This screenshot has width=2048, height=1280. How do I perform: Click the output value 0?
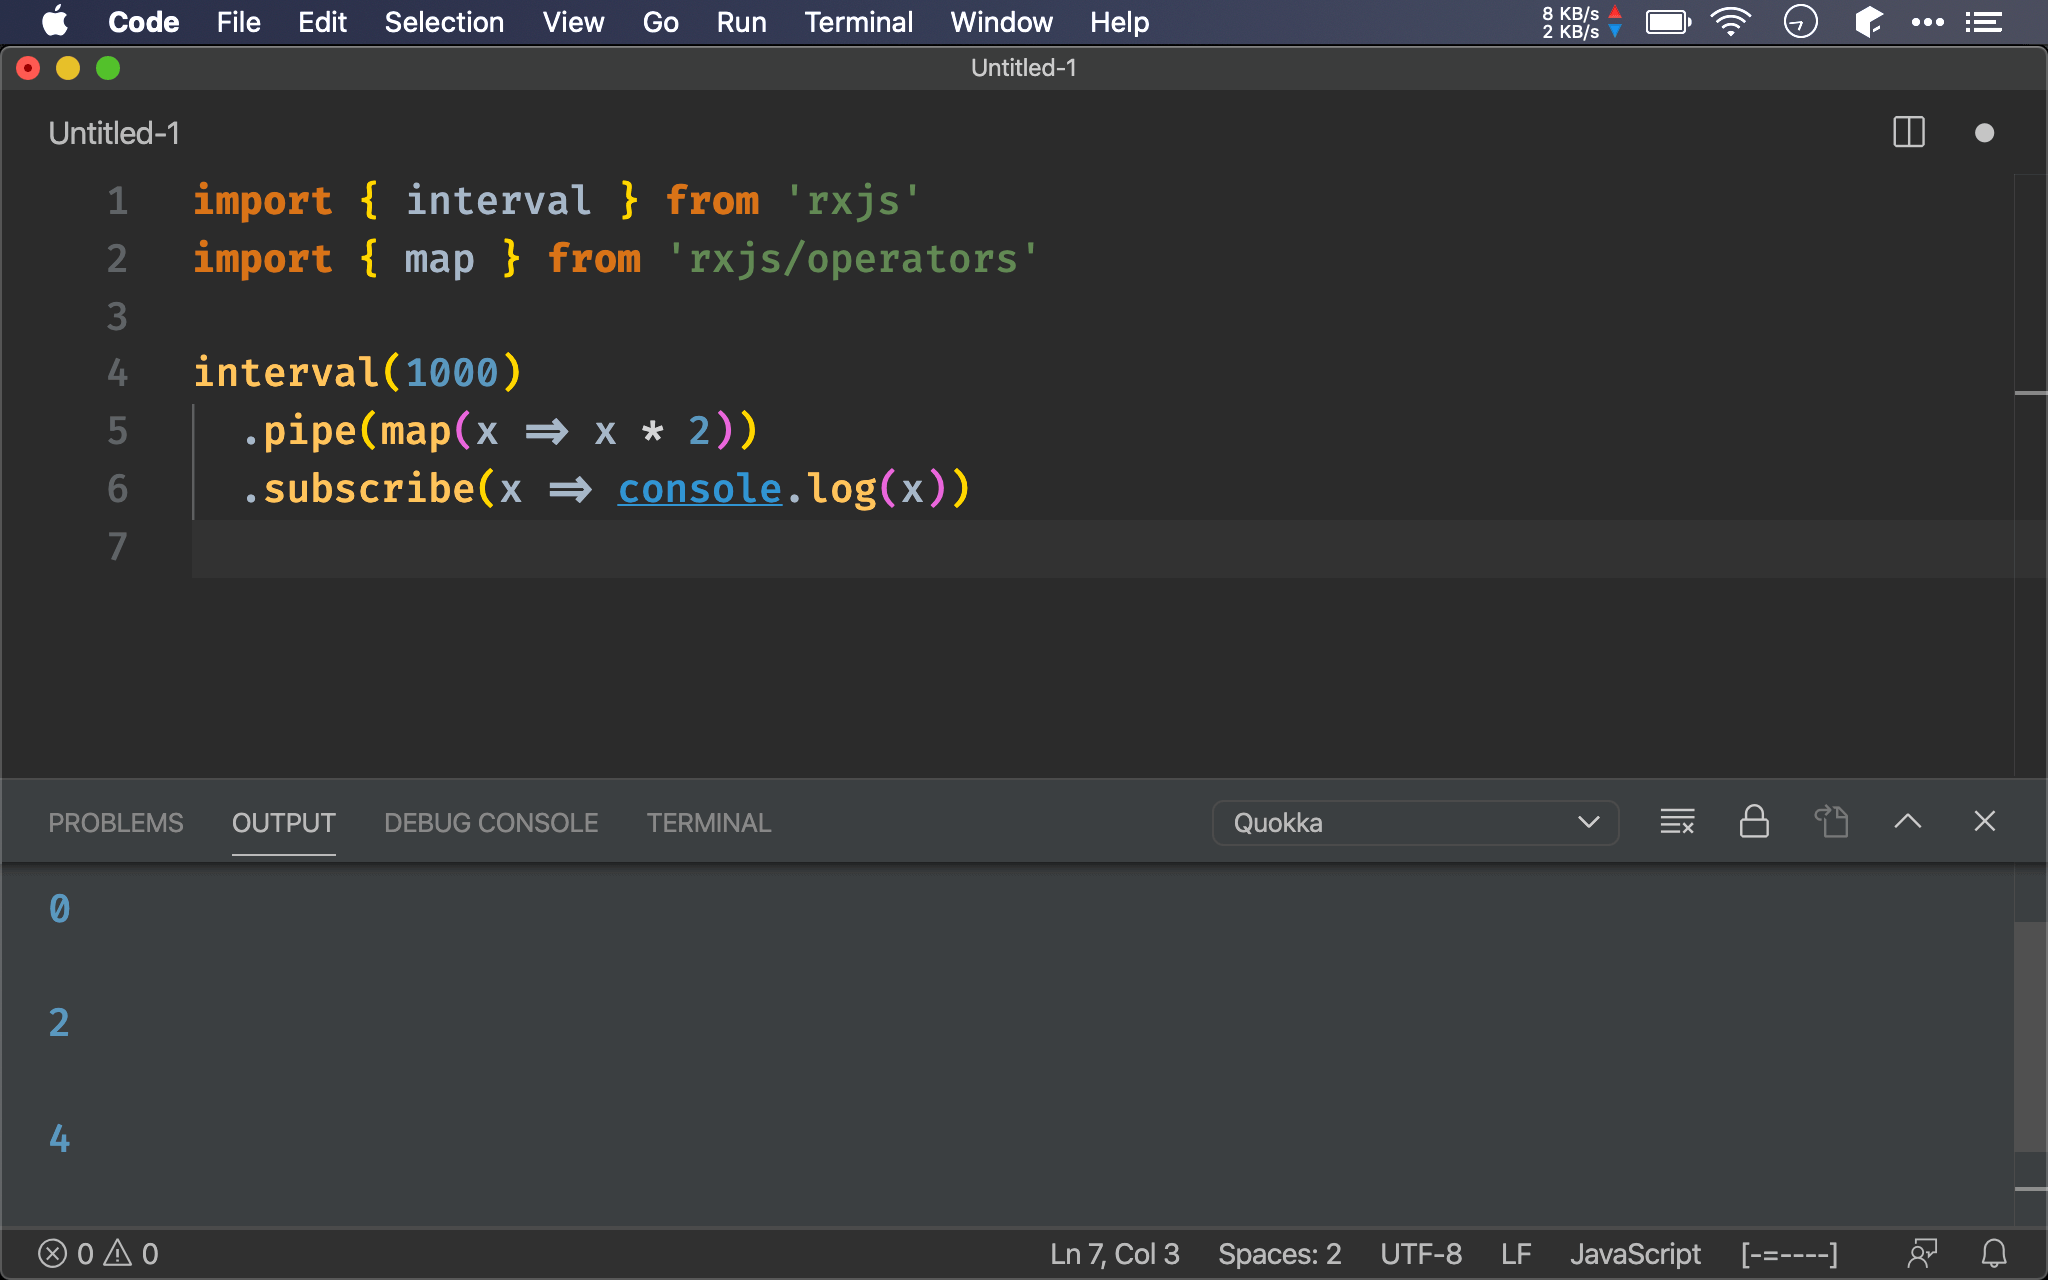tap(59, 908)
